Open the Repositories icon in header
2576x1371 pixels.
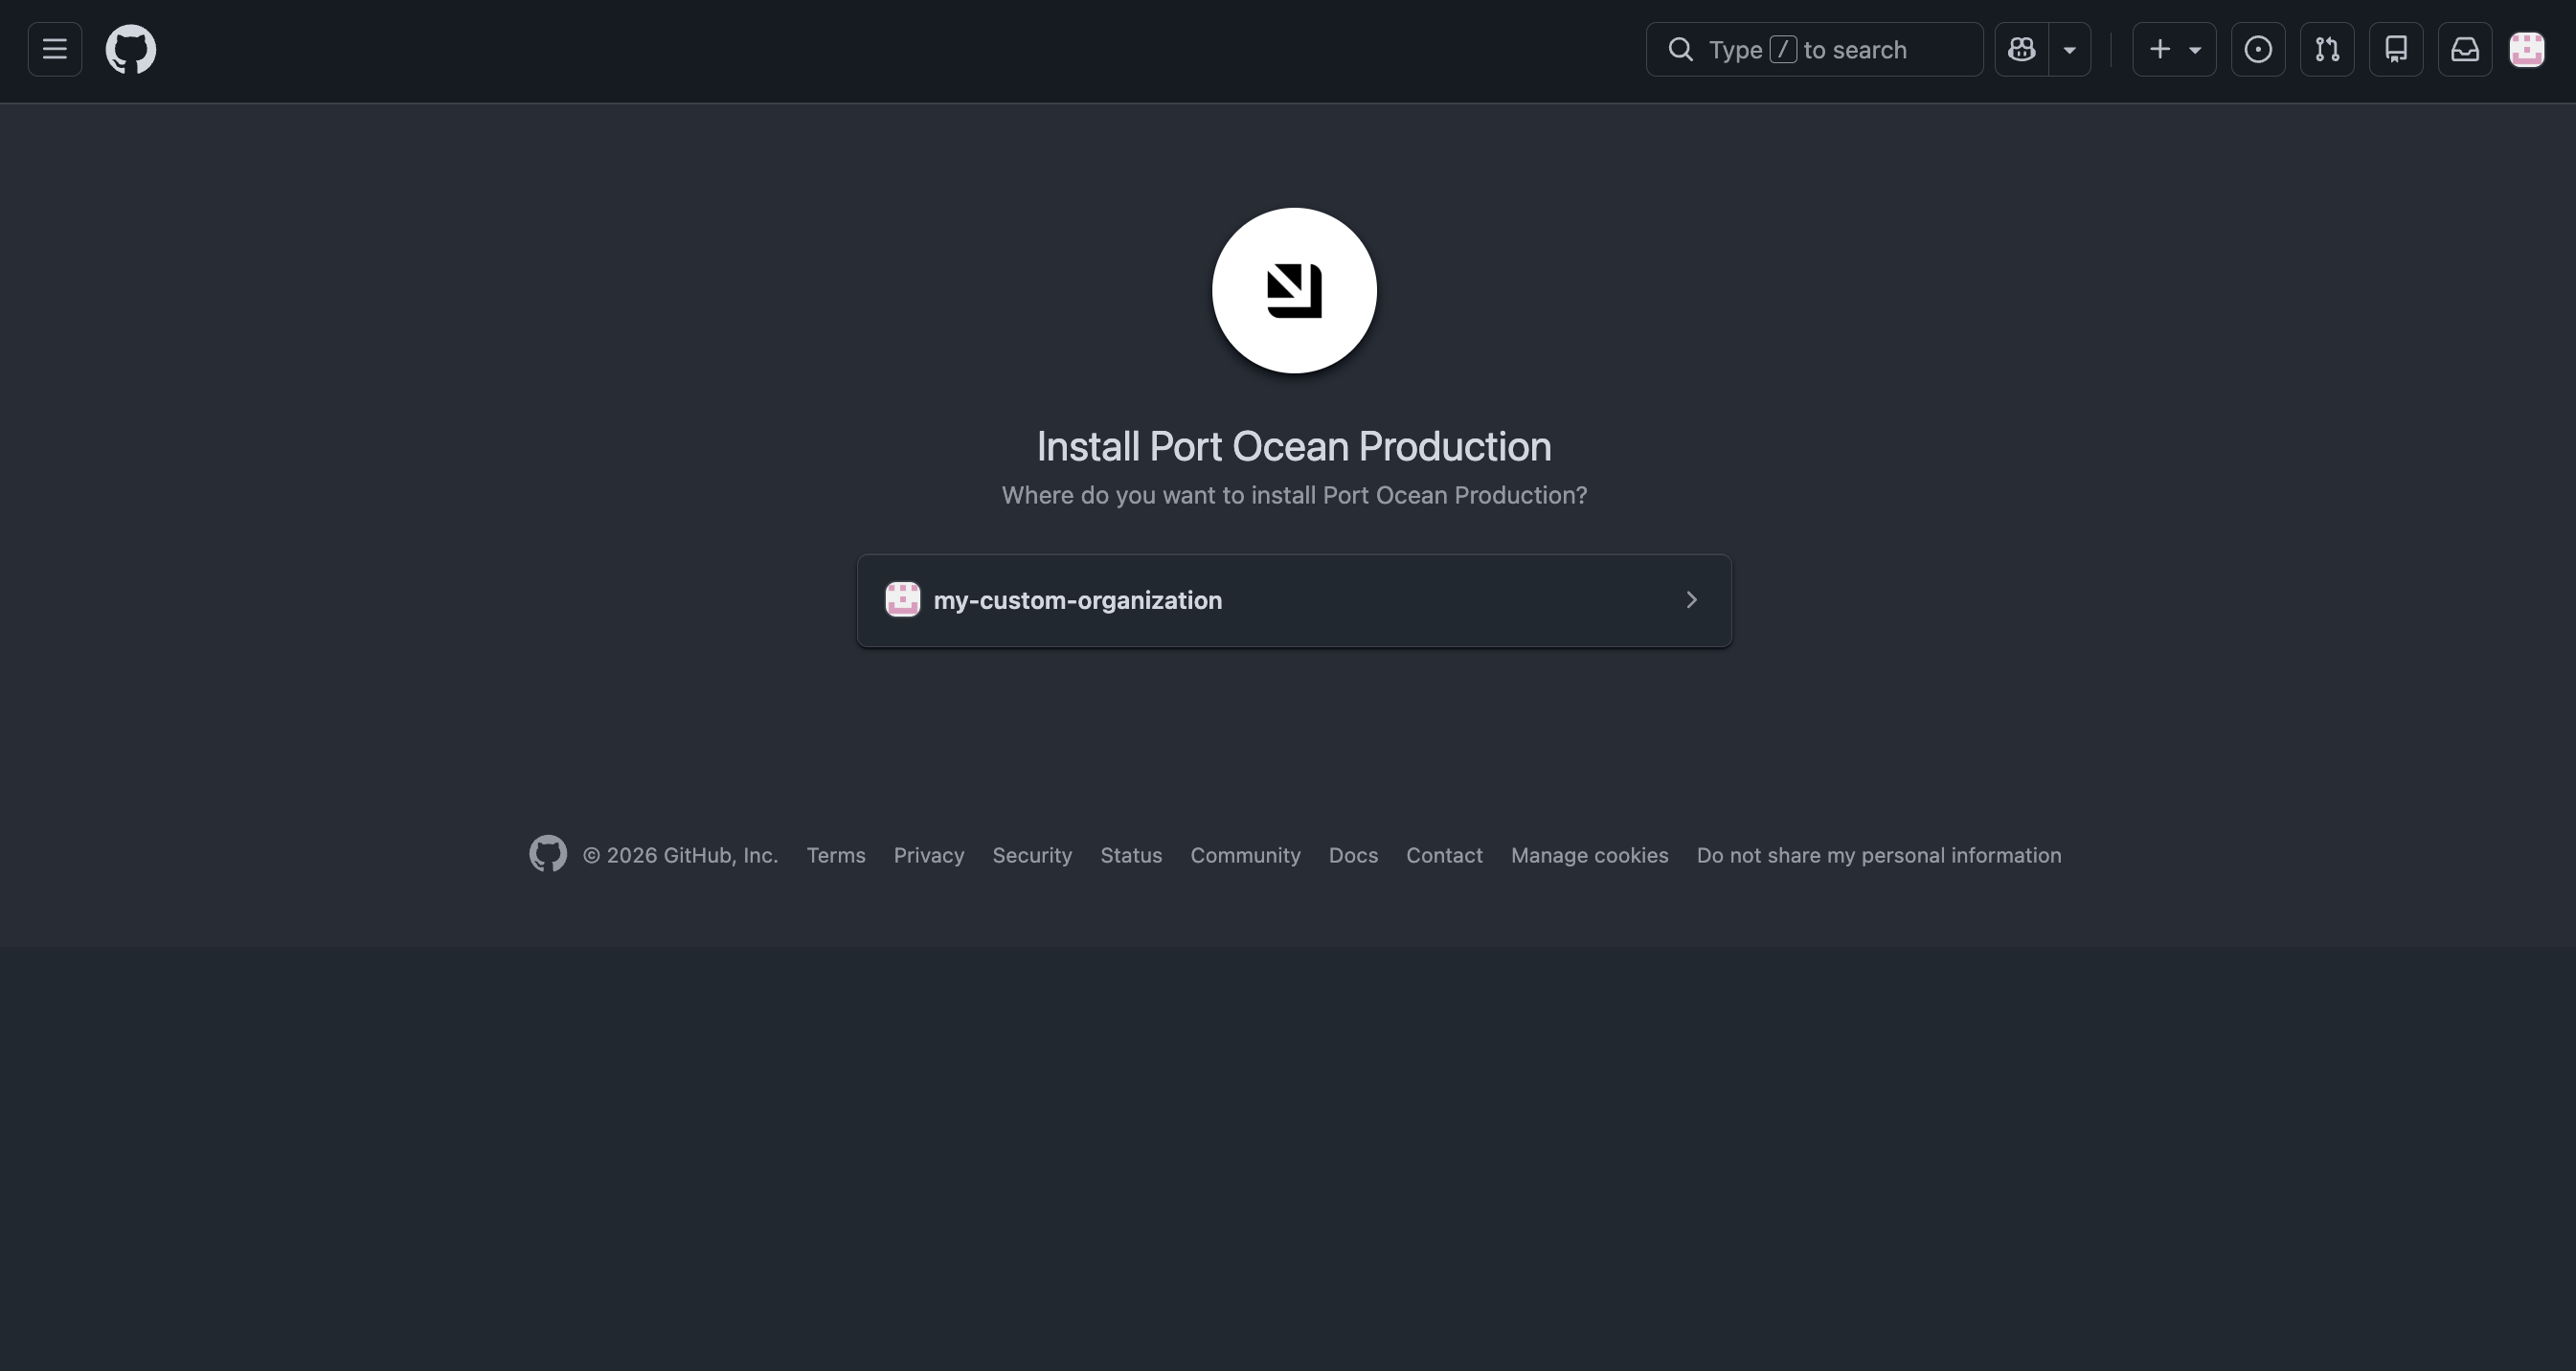(2396, 49)
